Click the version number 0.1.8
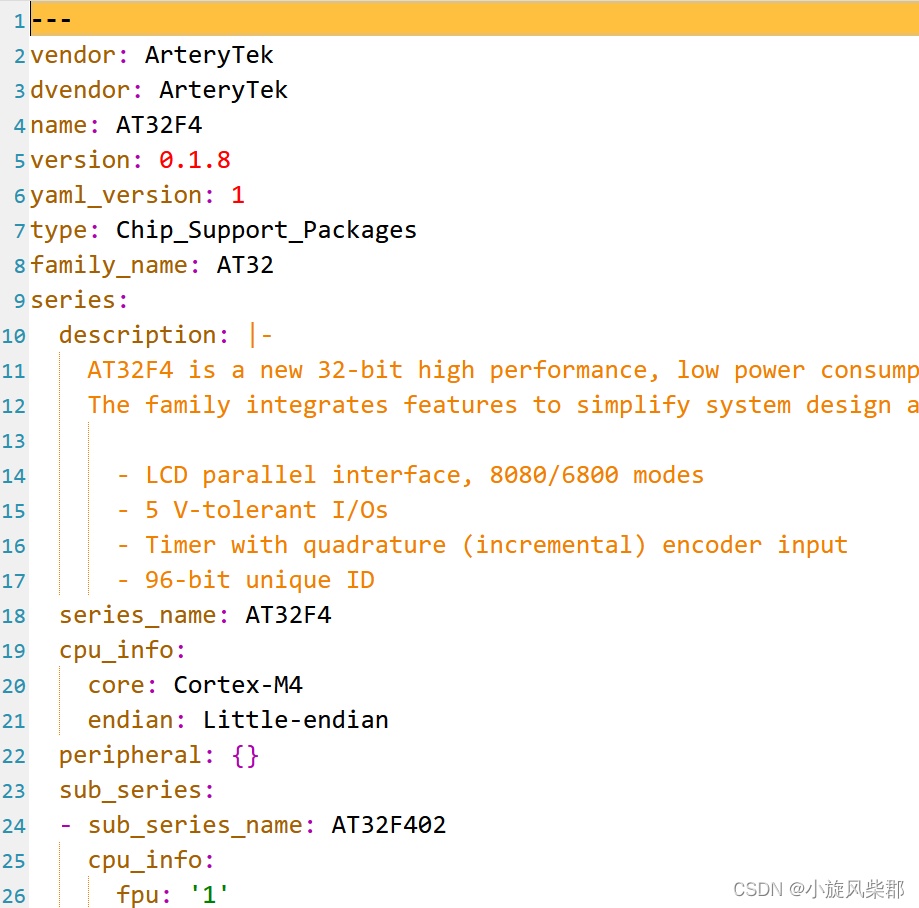Screen dimensions: 919x908 tap(195, 160)
